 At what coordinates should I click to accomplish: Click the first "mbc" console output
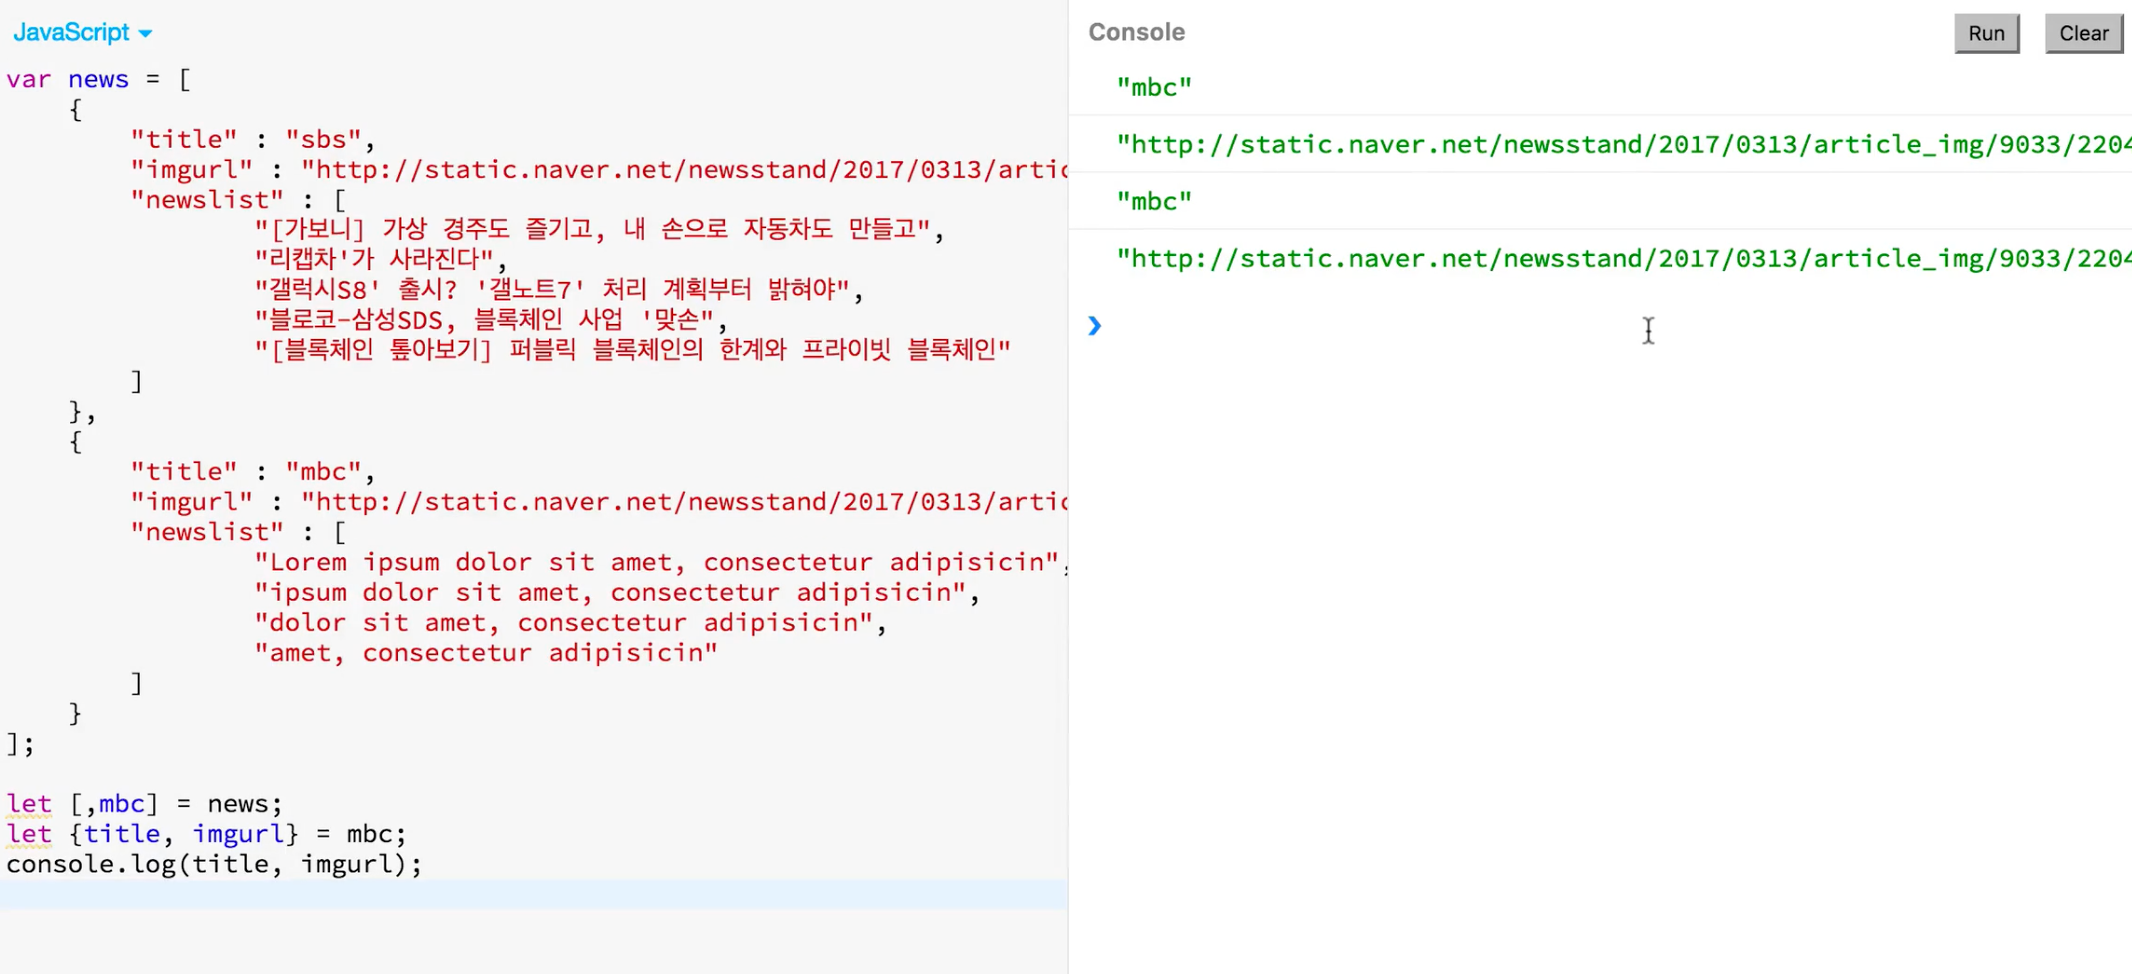1154,87
